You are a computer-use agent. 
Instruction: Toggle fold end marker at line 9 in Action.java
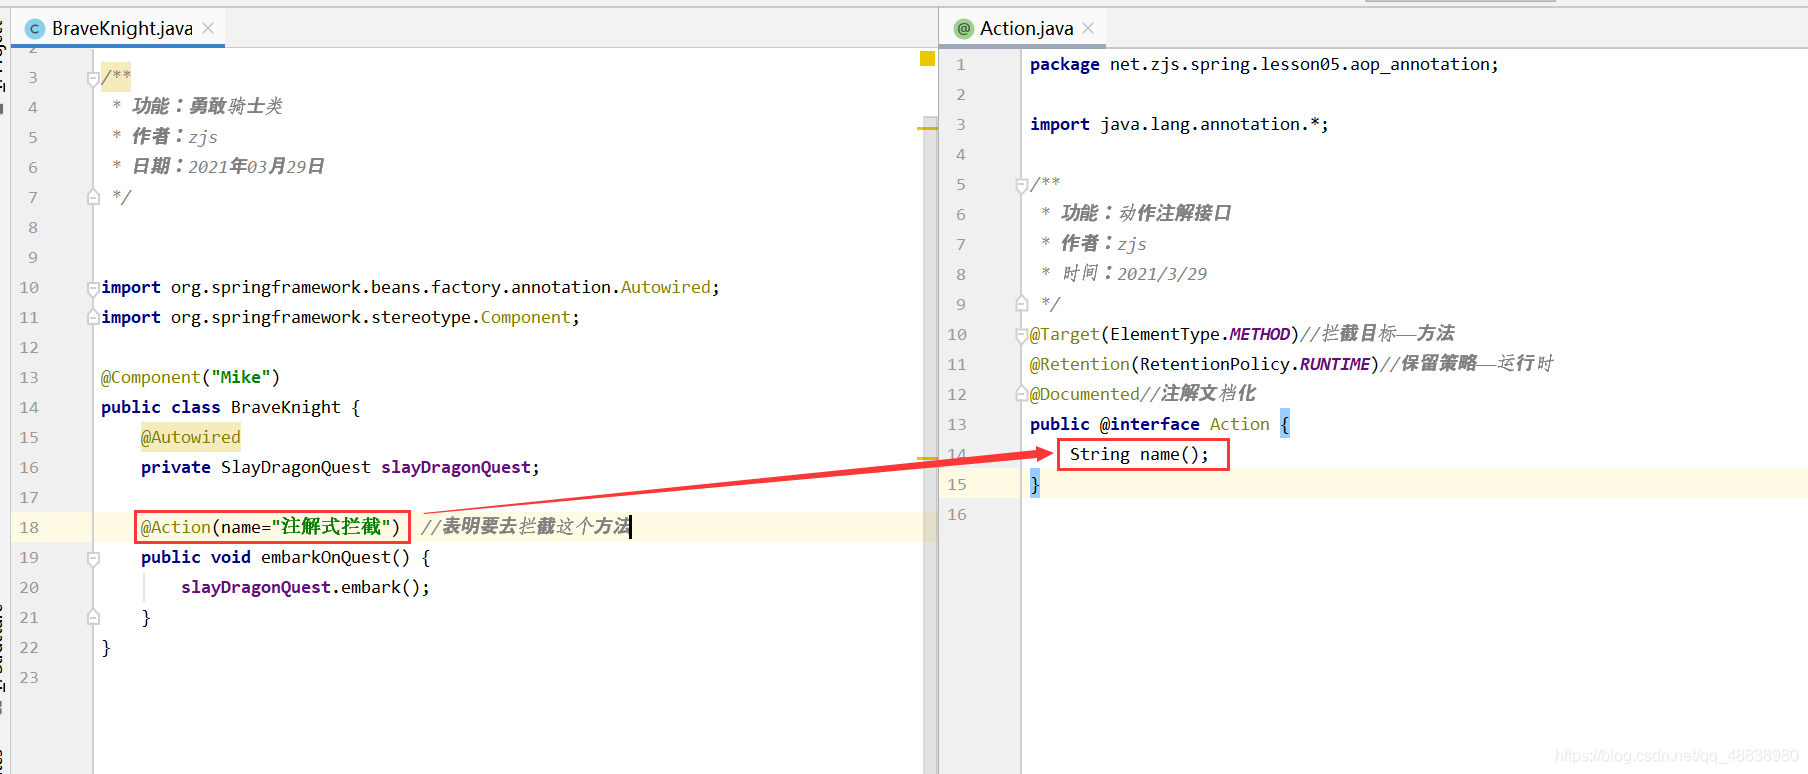point(1021,303)
